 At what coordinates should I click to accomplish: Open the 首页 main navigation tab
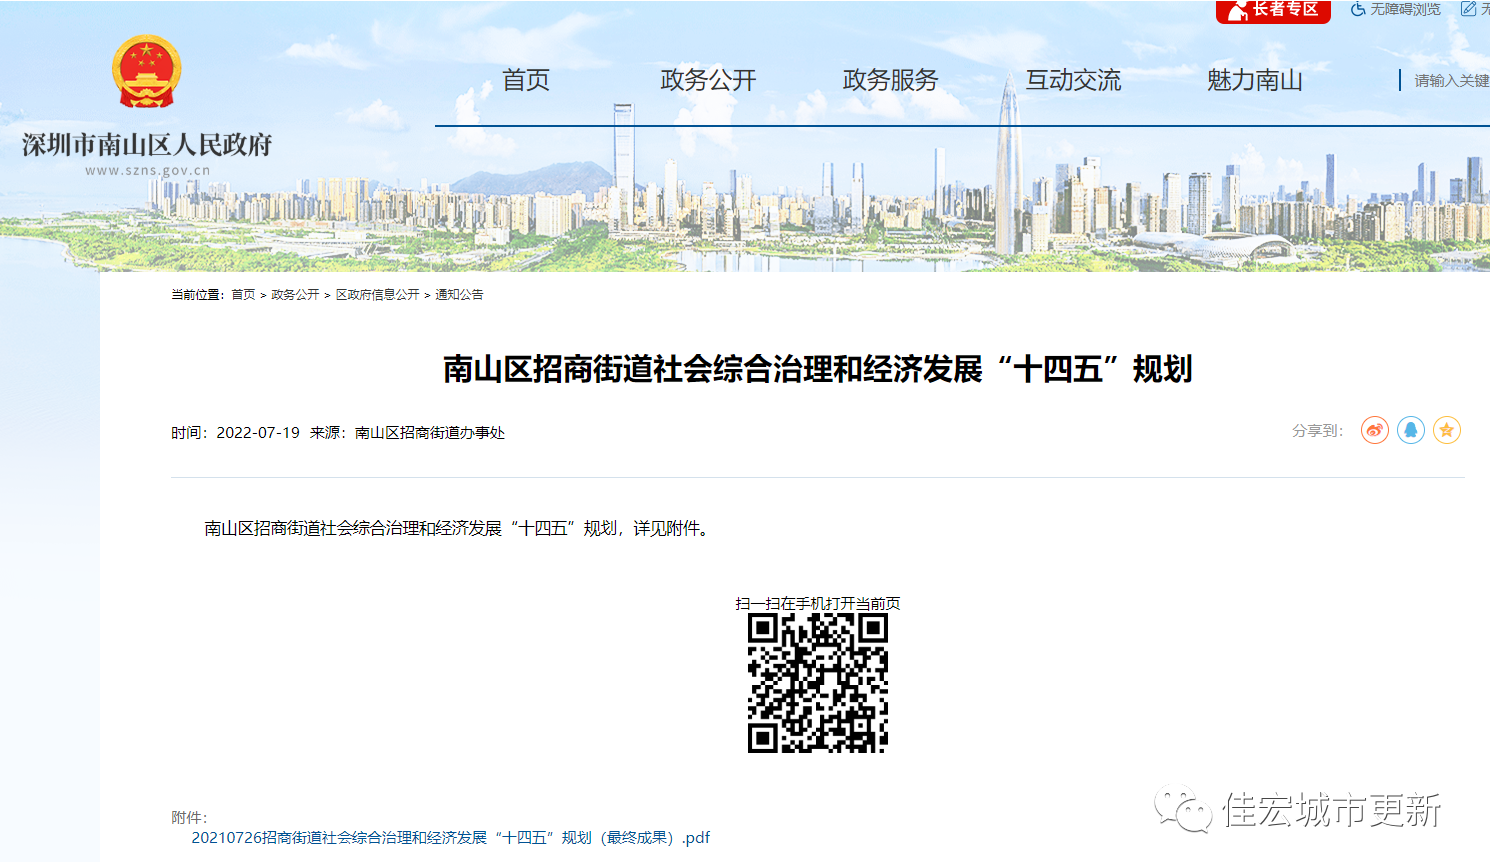pyautogui.click(x=525, y=80)
